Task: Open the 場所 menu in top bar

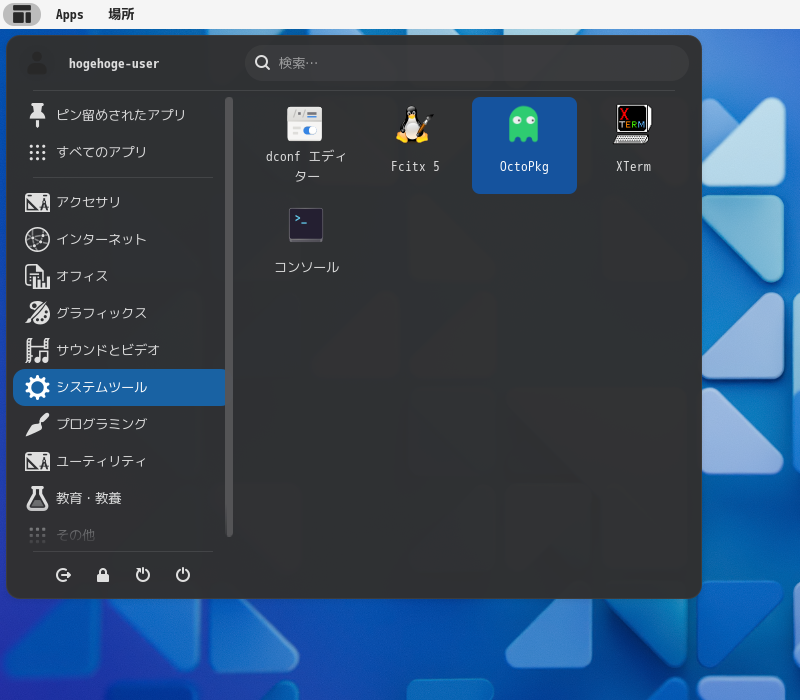Action: (x=121, y=14)
